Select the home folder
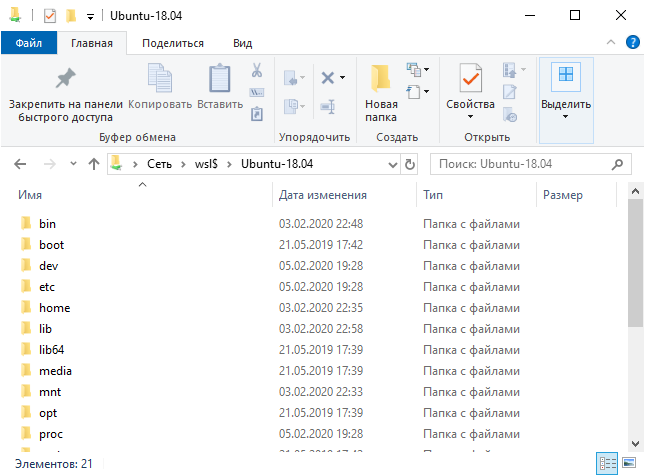The image size is (645, 476). click(55, 308)
